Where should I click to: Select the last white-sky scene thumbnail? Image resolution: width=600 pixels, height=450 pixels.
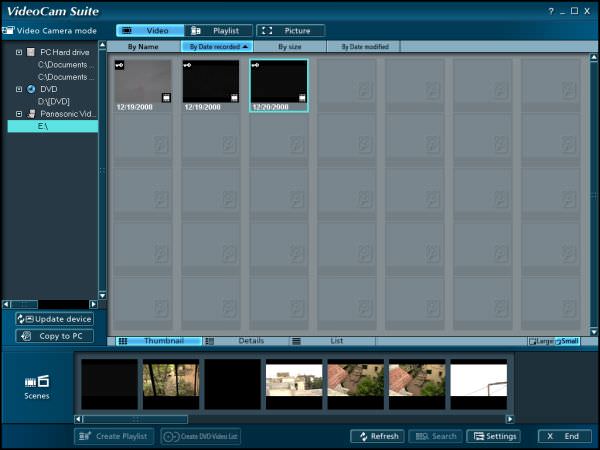tap(479, 384)
